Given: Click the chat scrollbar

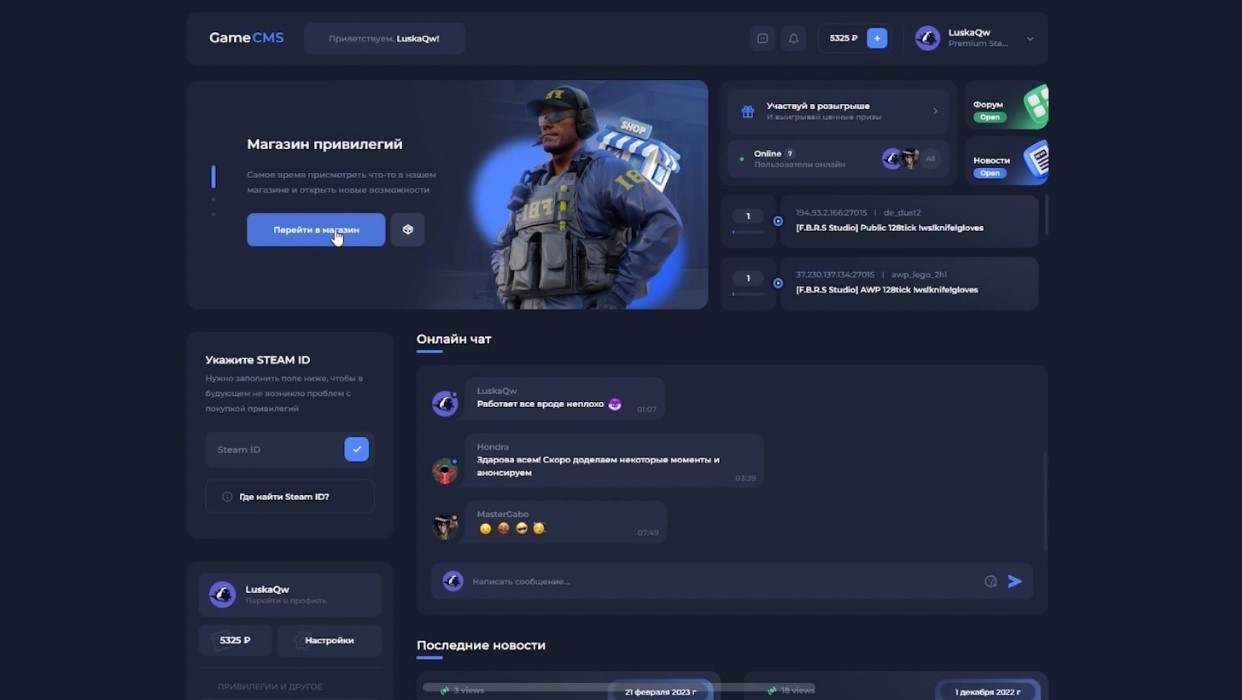Looking at the screenshot, I should coord(1045,500).
